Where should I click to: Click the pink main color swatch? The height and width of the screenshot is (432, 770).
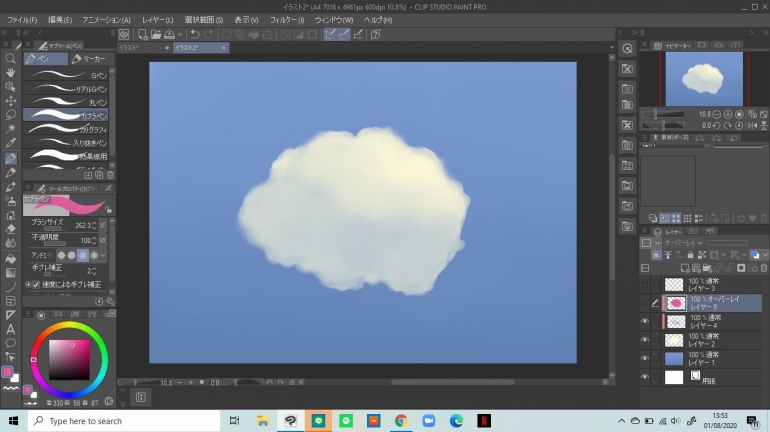click(x=7, y=372)
